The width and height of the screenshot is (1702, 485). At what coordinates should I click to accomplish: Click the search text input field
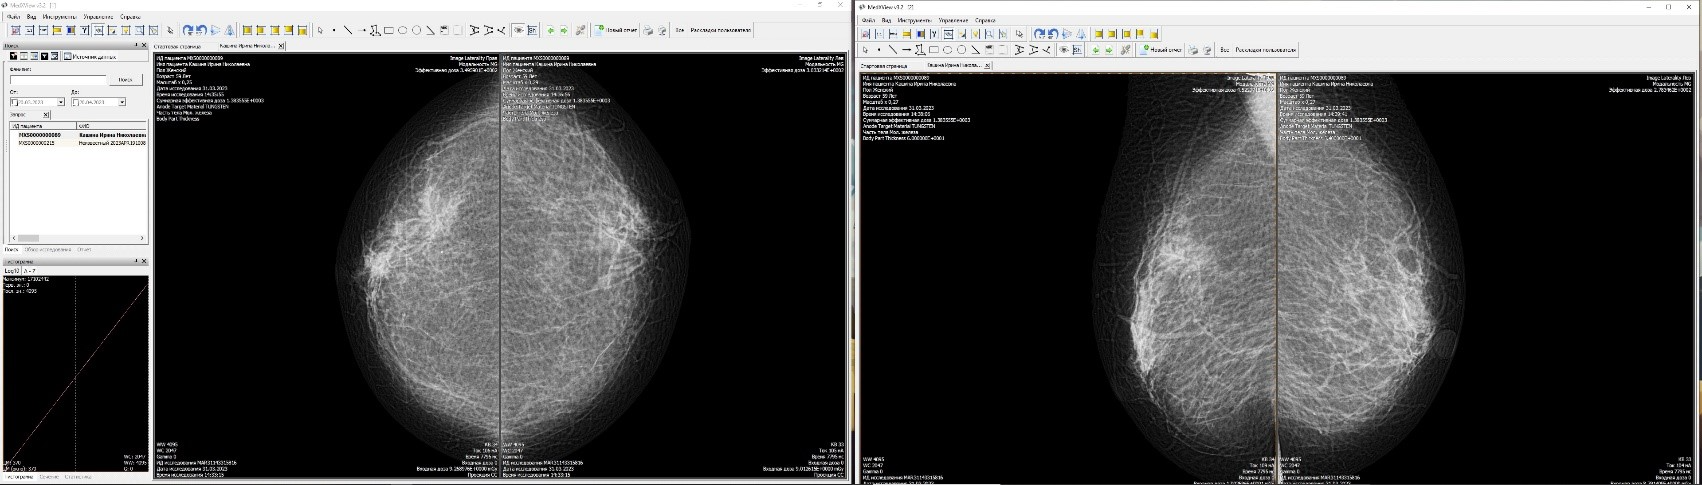tap(58, 80)
